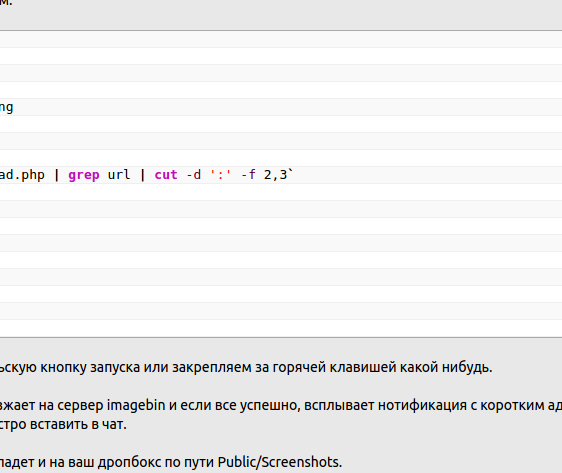Click the word 'нотификация' in the paragraph
562x473 pixels.
pos(422,406)
